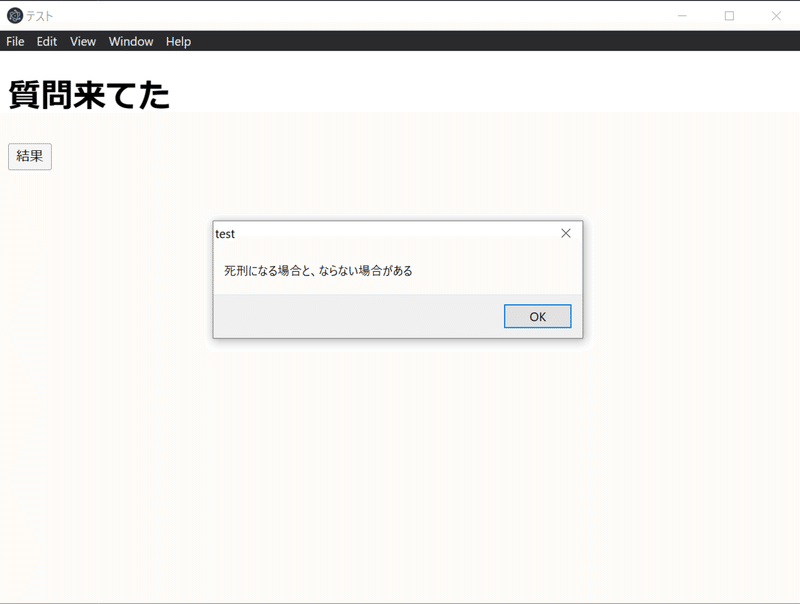
Task: Click the dark menu bar strip
Action: pos(400,41)
